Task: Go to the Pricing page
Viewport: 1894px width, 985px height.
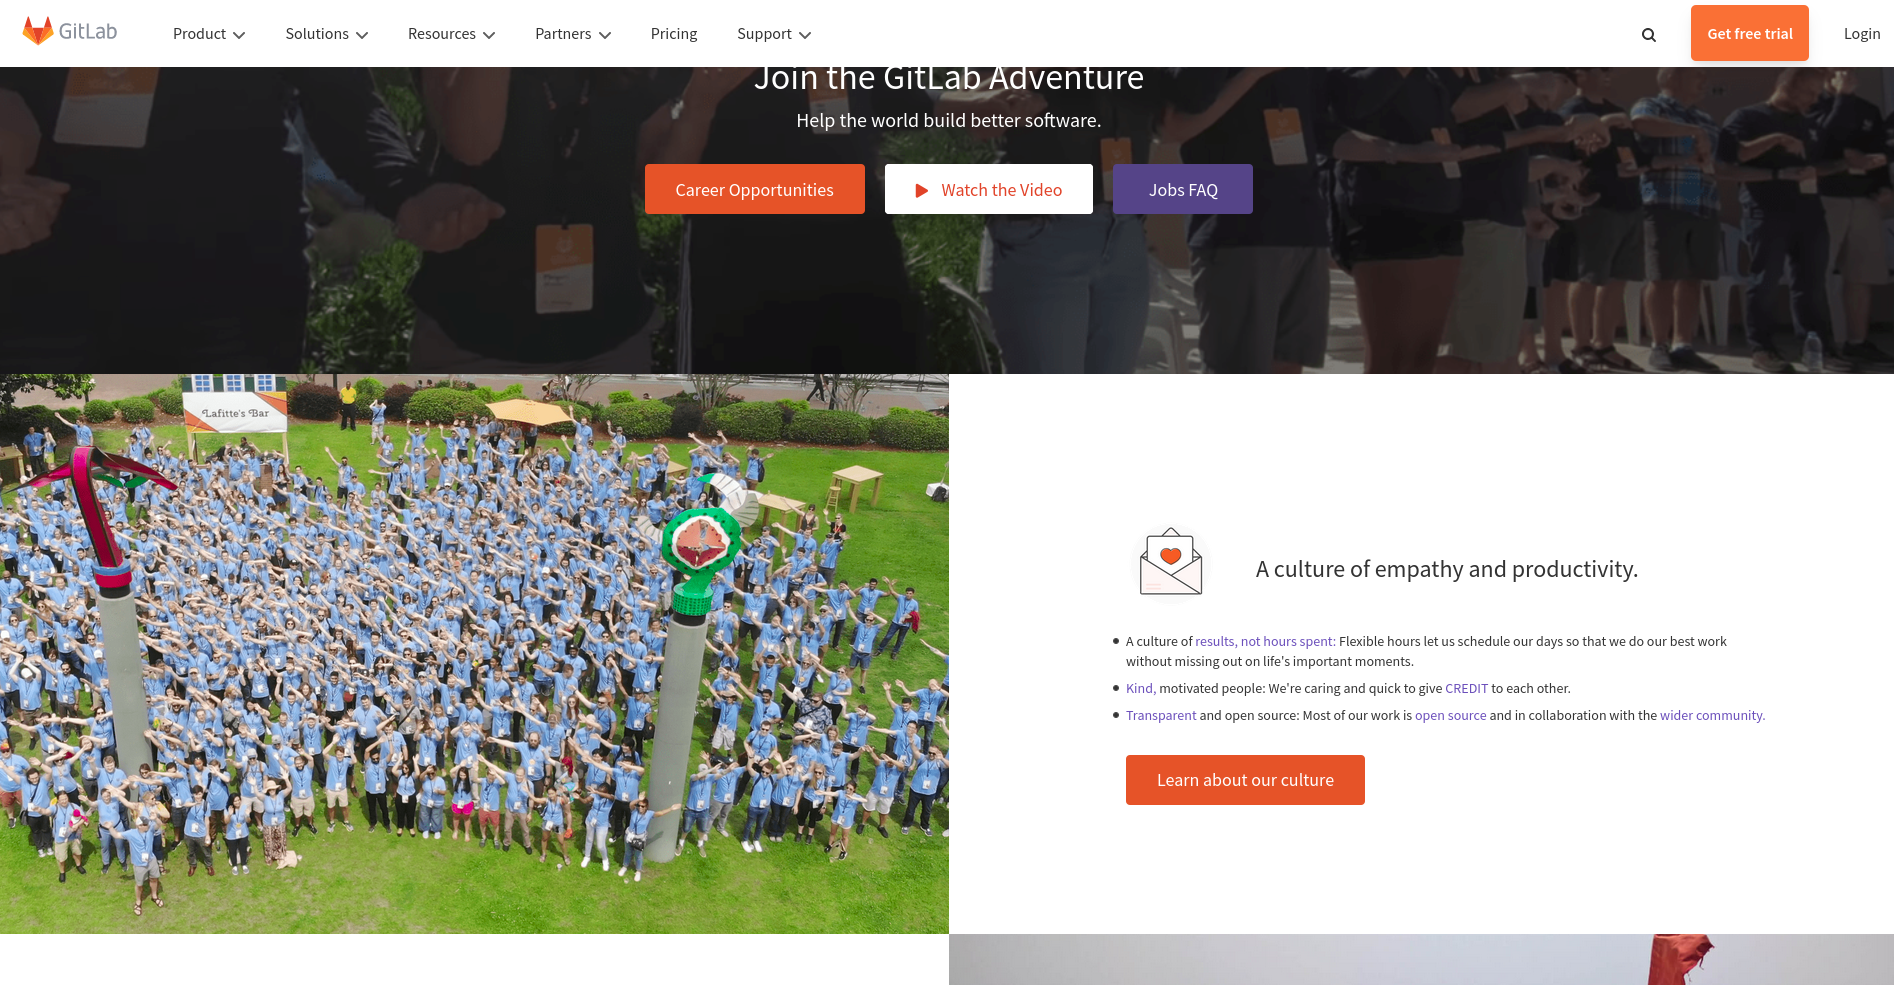Action: 674,34
